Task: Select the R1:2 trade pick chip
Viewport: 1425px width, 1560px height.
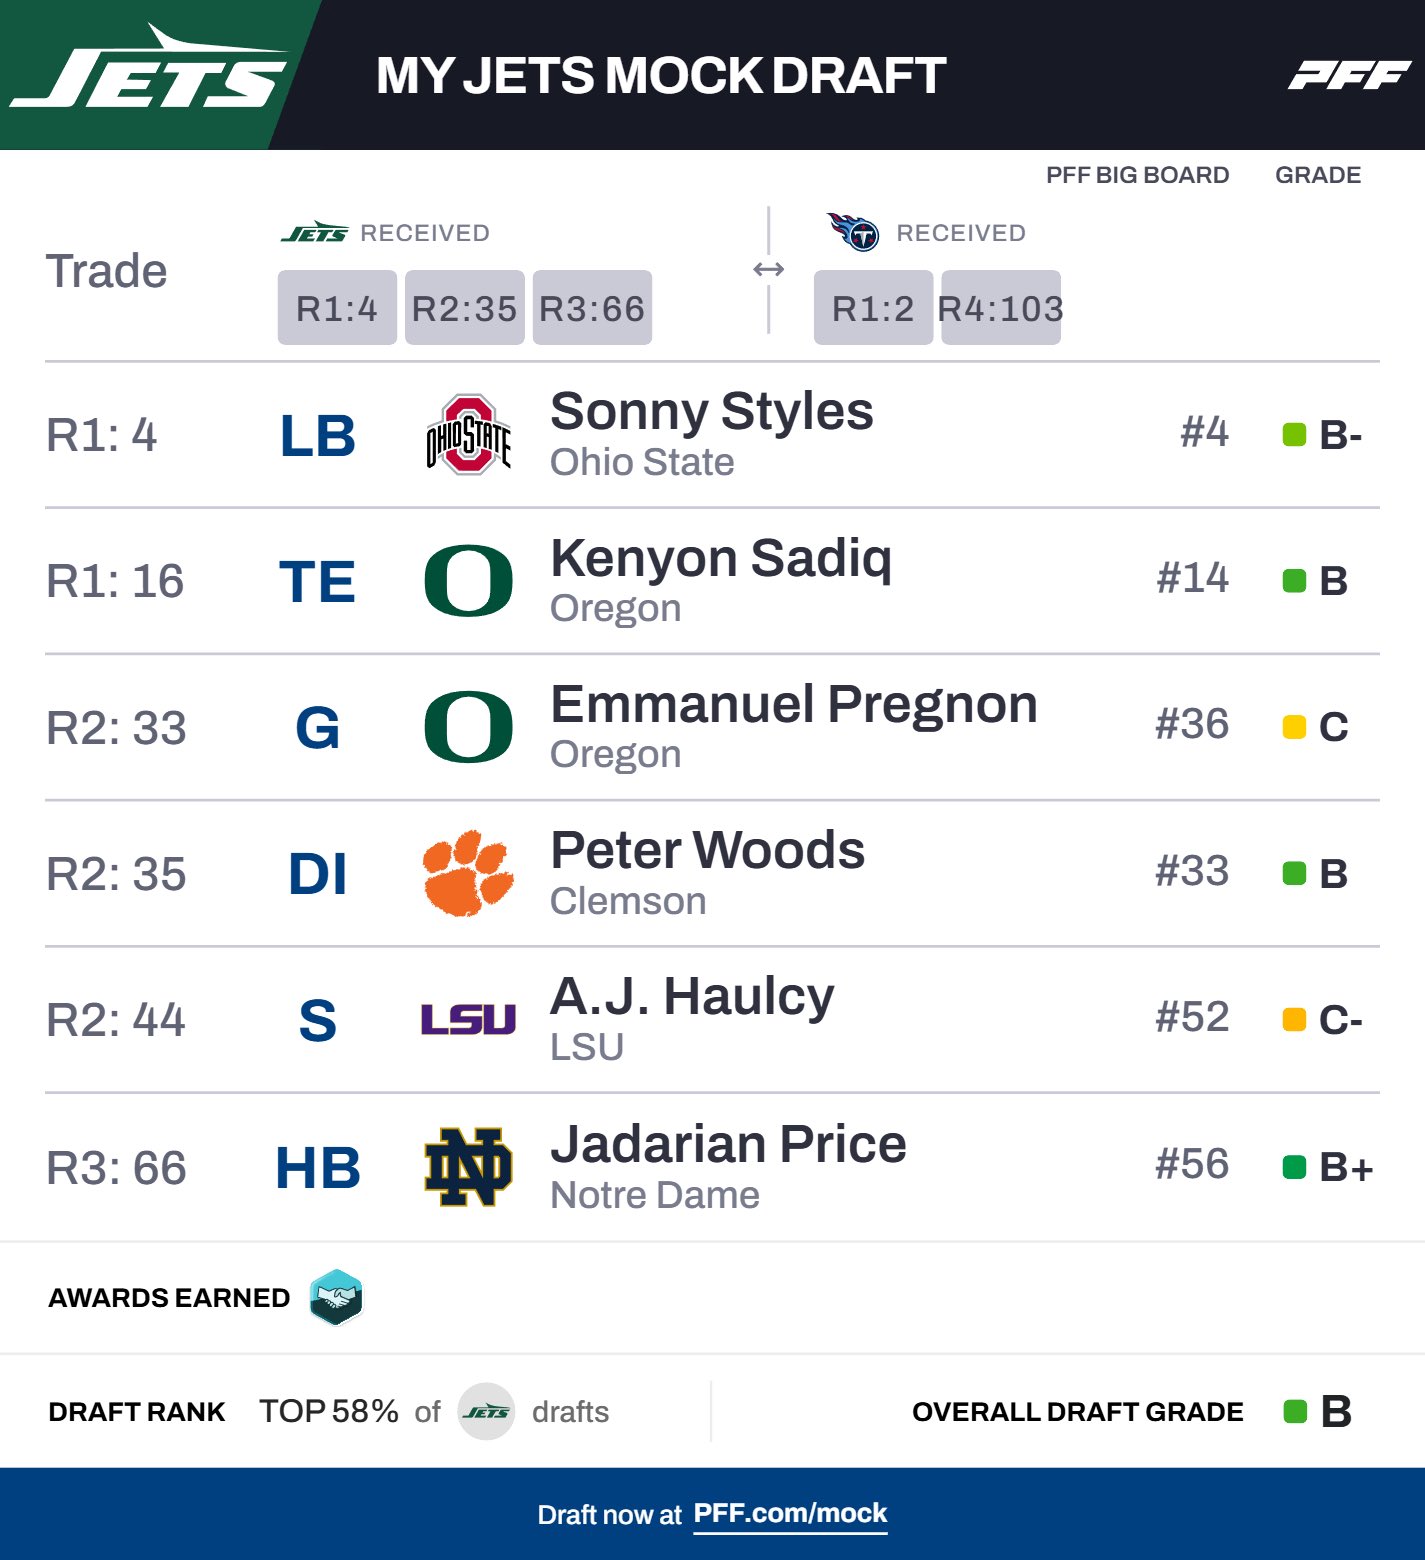Action: [873, 308]
